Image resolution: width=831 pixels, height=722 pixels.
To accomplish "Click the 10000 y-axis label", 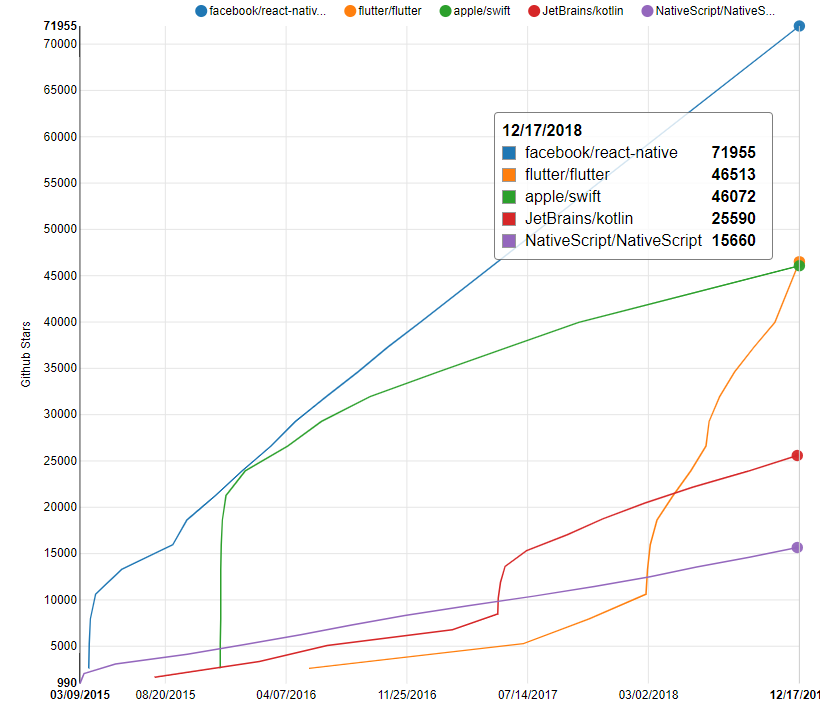I will click(x=60, y=600).
